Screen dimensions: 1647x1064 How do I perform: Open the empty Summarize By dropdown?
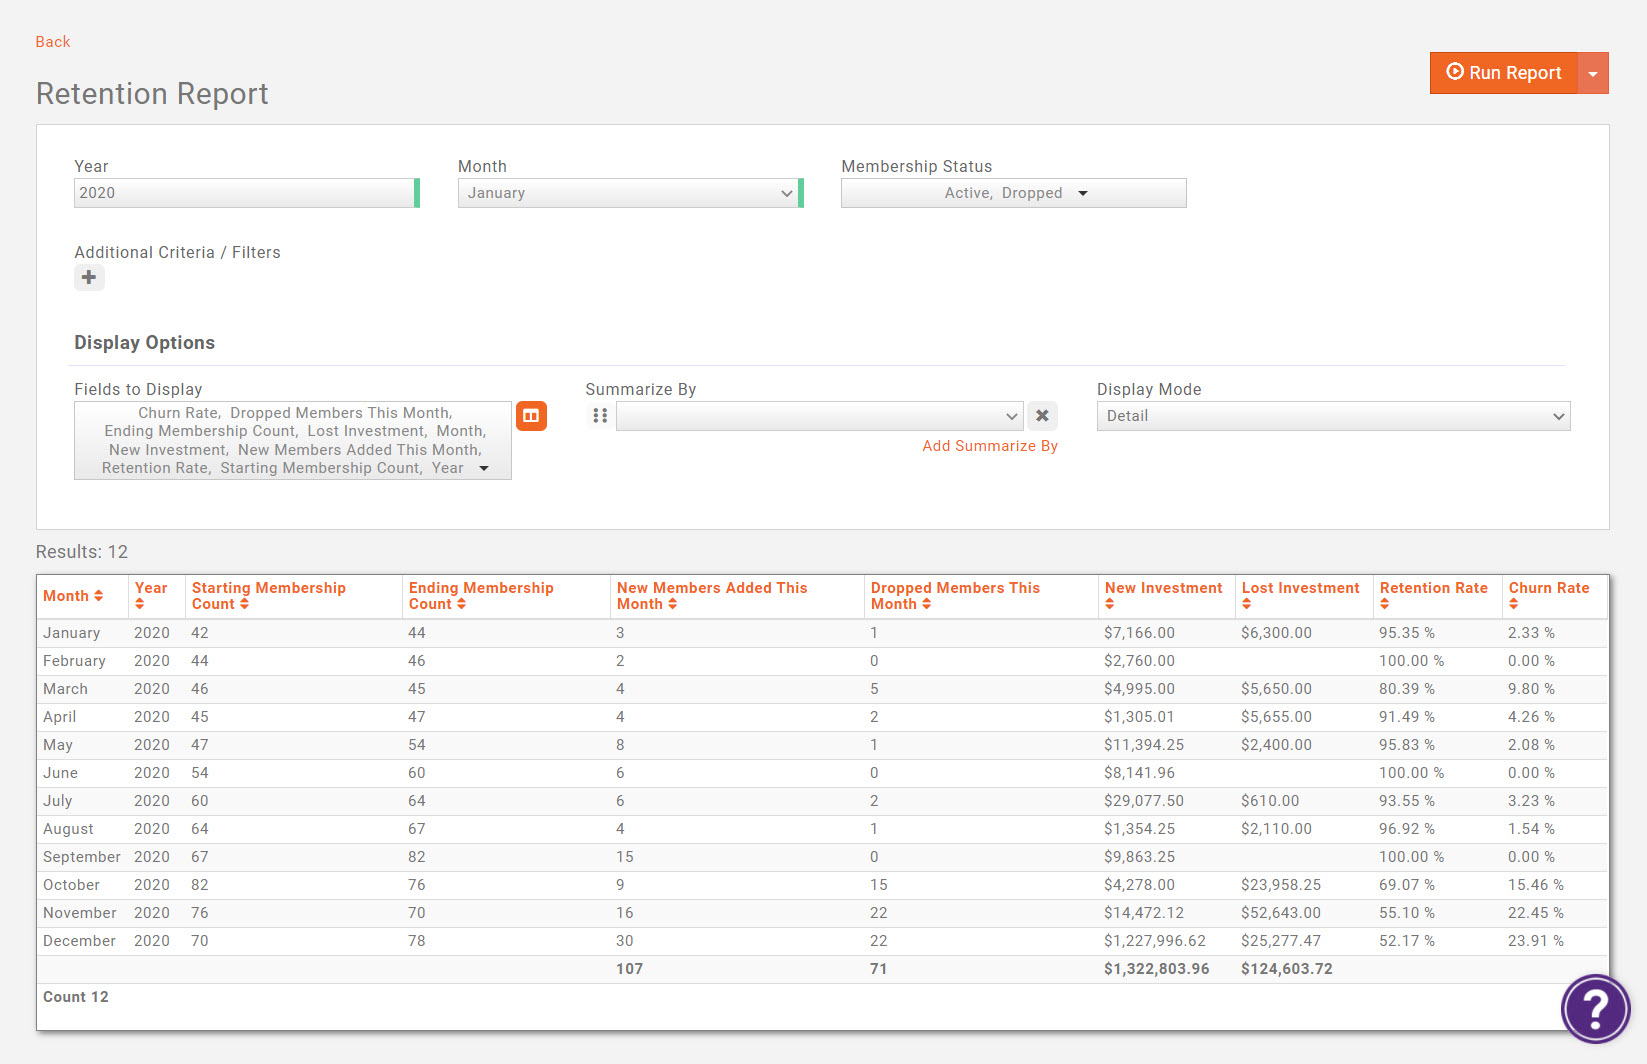coord(818,416)
